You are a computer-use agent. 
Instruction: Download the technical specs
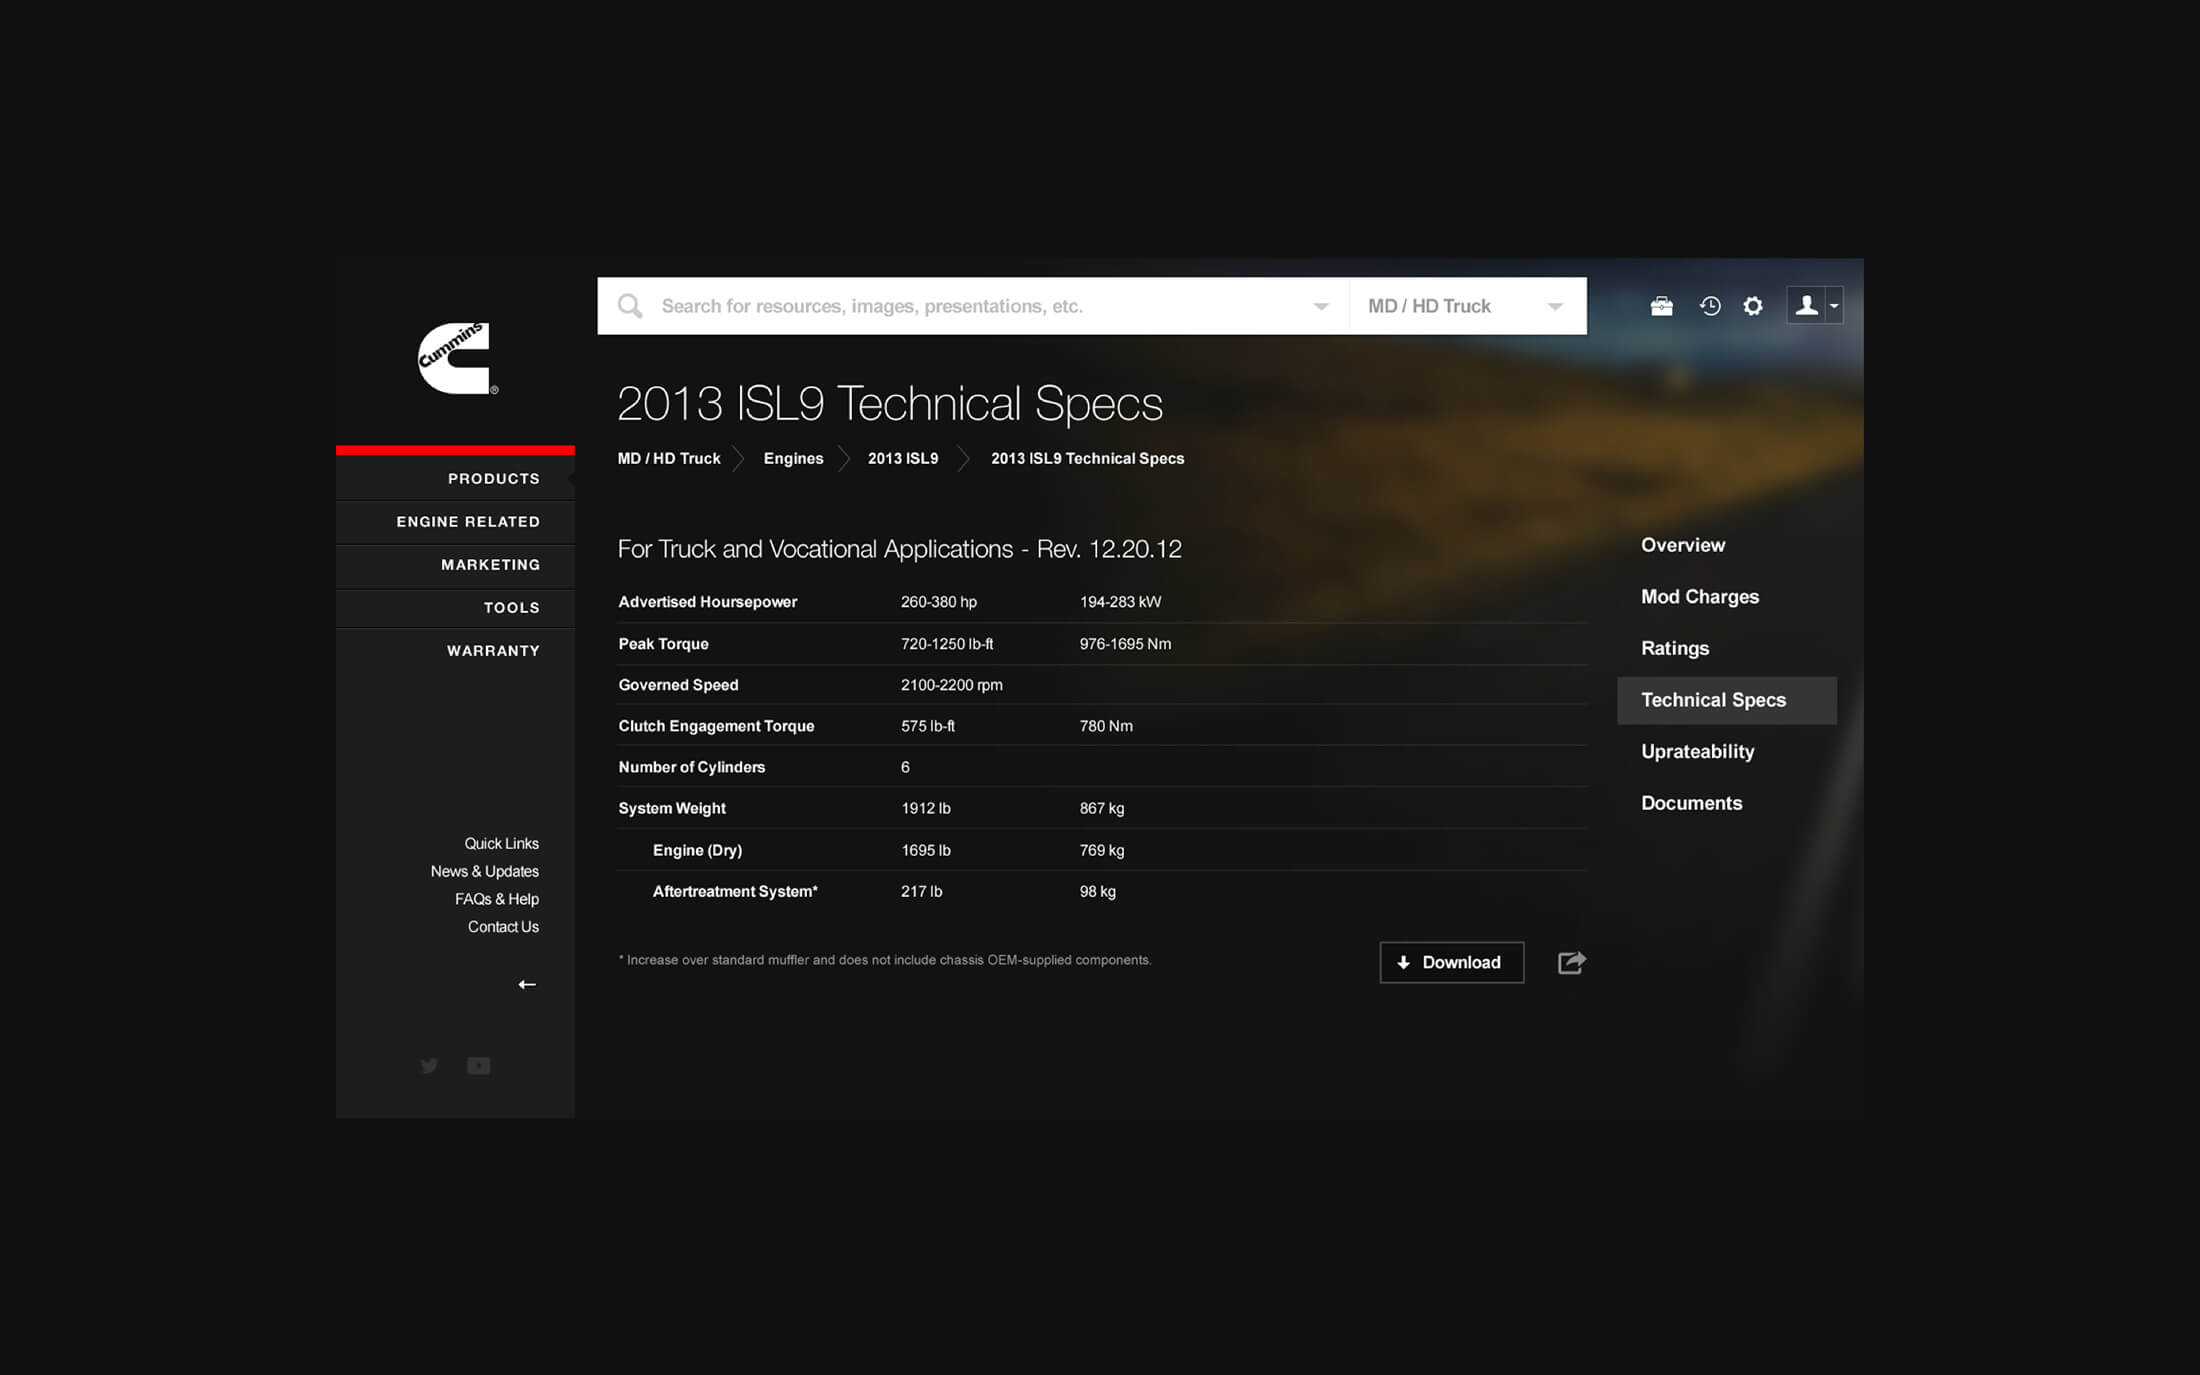pyautogui.click(x=1451, y=962)
